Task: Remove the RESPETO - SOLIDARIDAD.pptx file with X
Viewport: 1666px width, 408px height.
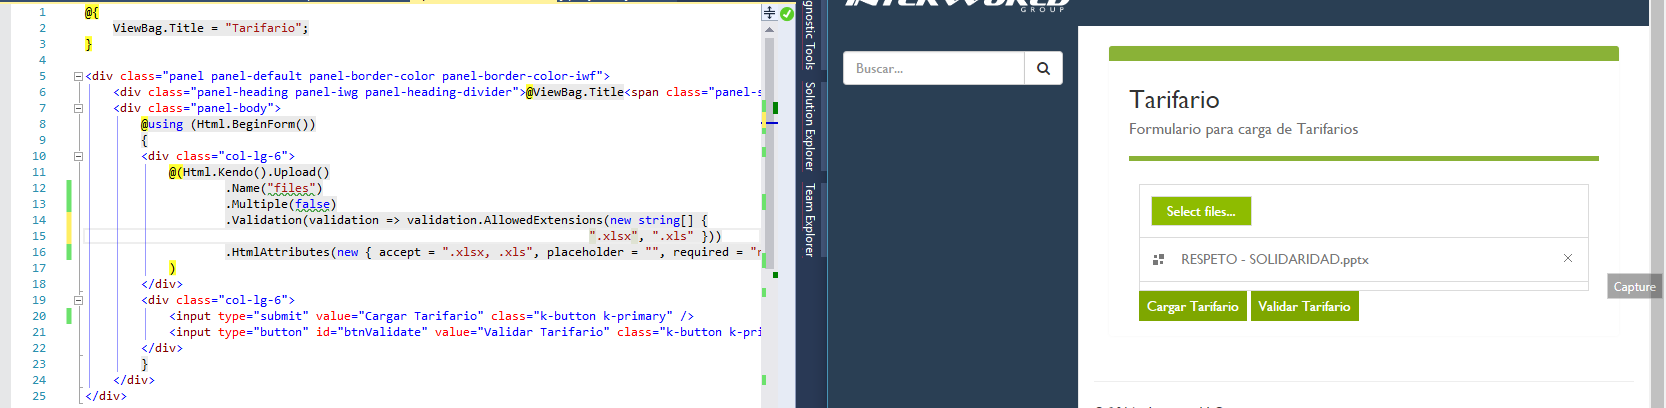Action: (x=1568, y=258)
